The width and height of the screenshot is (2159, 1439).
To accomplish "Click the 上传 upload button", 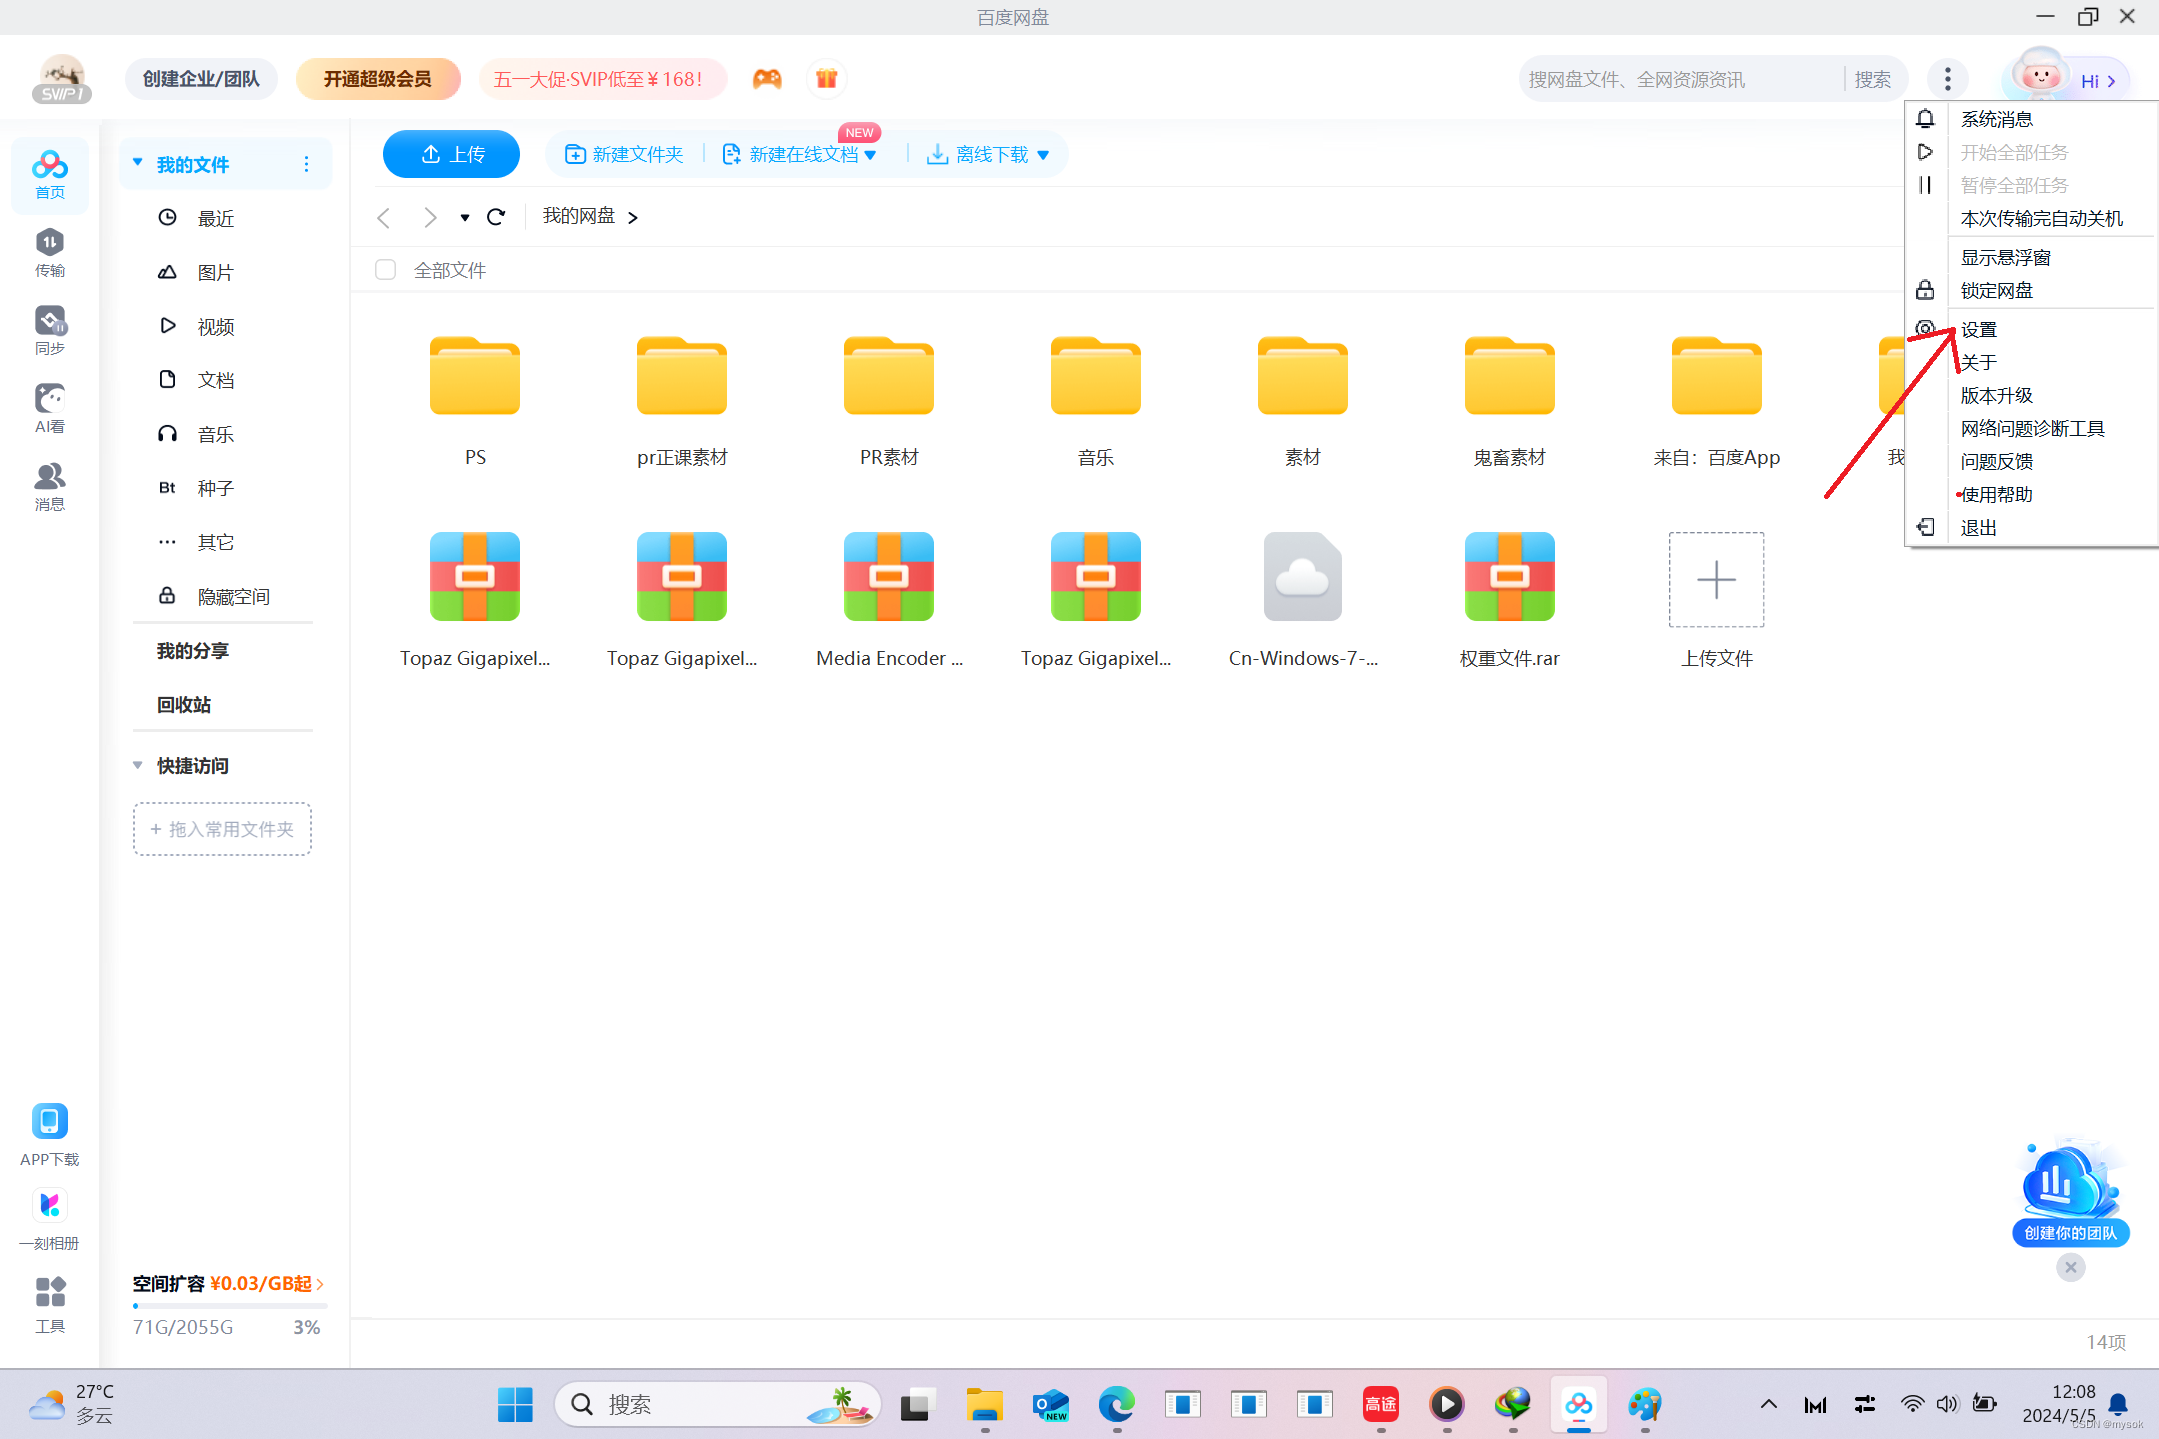I will [451, 154].
